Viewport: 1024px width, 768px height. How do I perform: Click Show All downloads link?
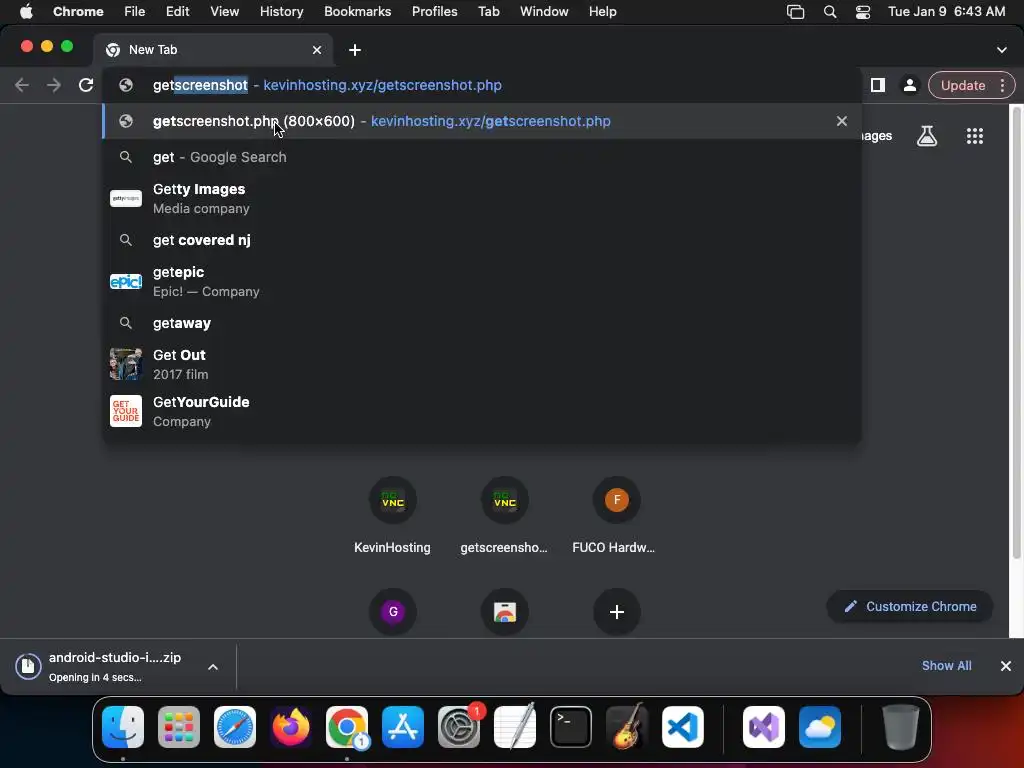[946, 665]
